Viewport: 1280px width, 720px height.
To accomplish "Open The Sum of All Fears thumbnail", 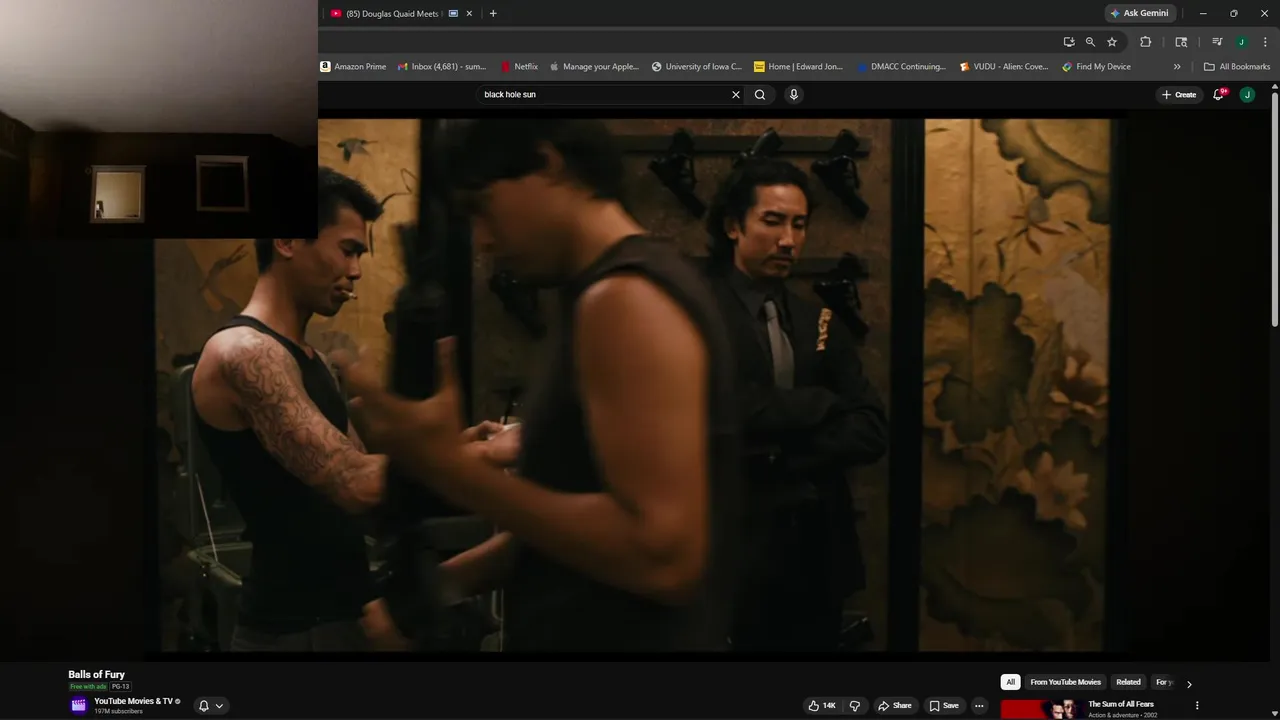I will coord(1041,709).
